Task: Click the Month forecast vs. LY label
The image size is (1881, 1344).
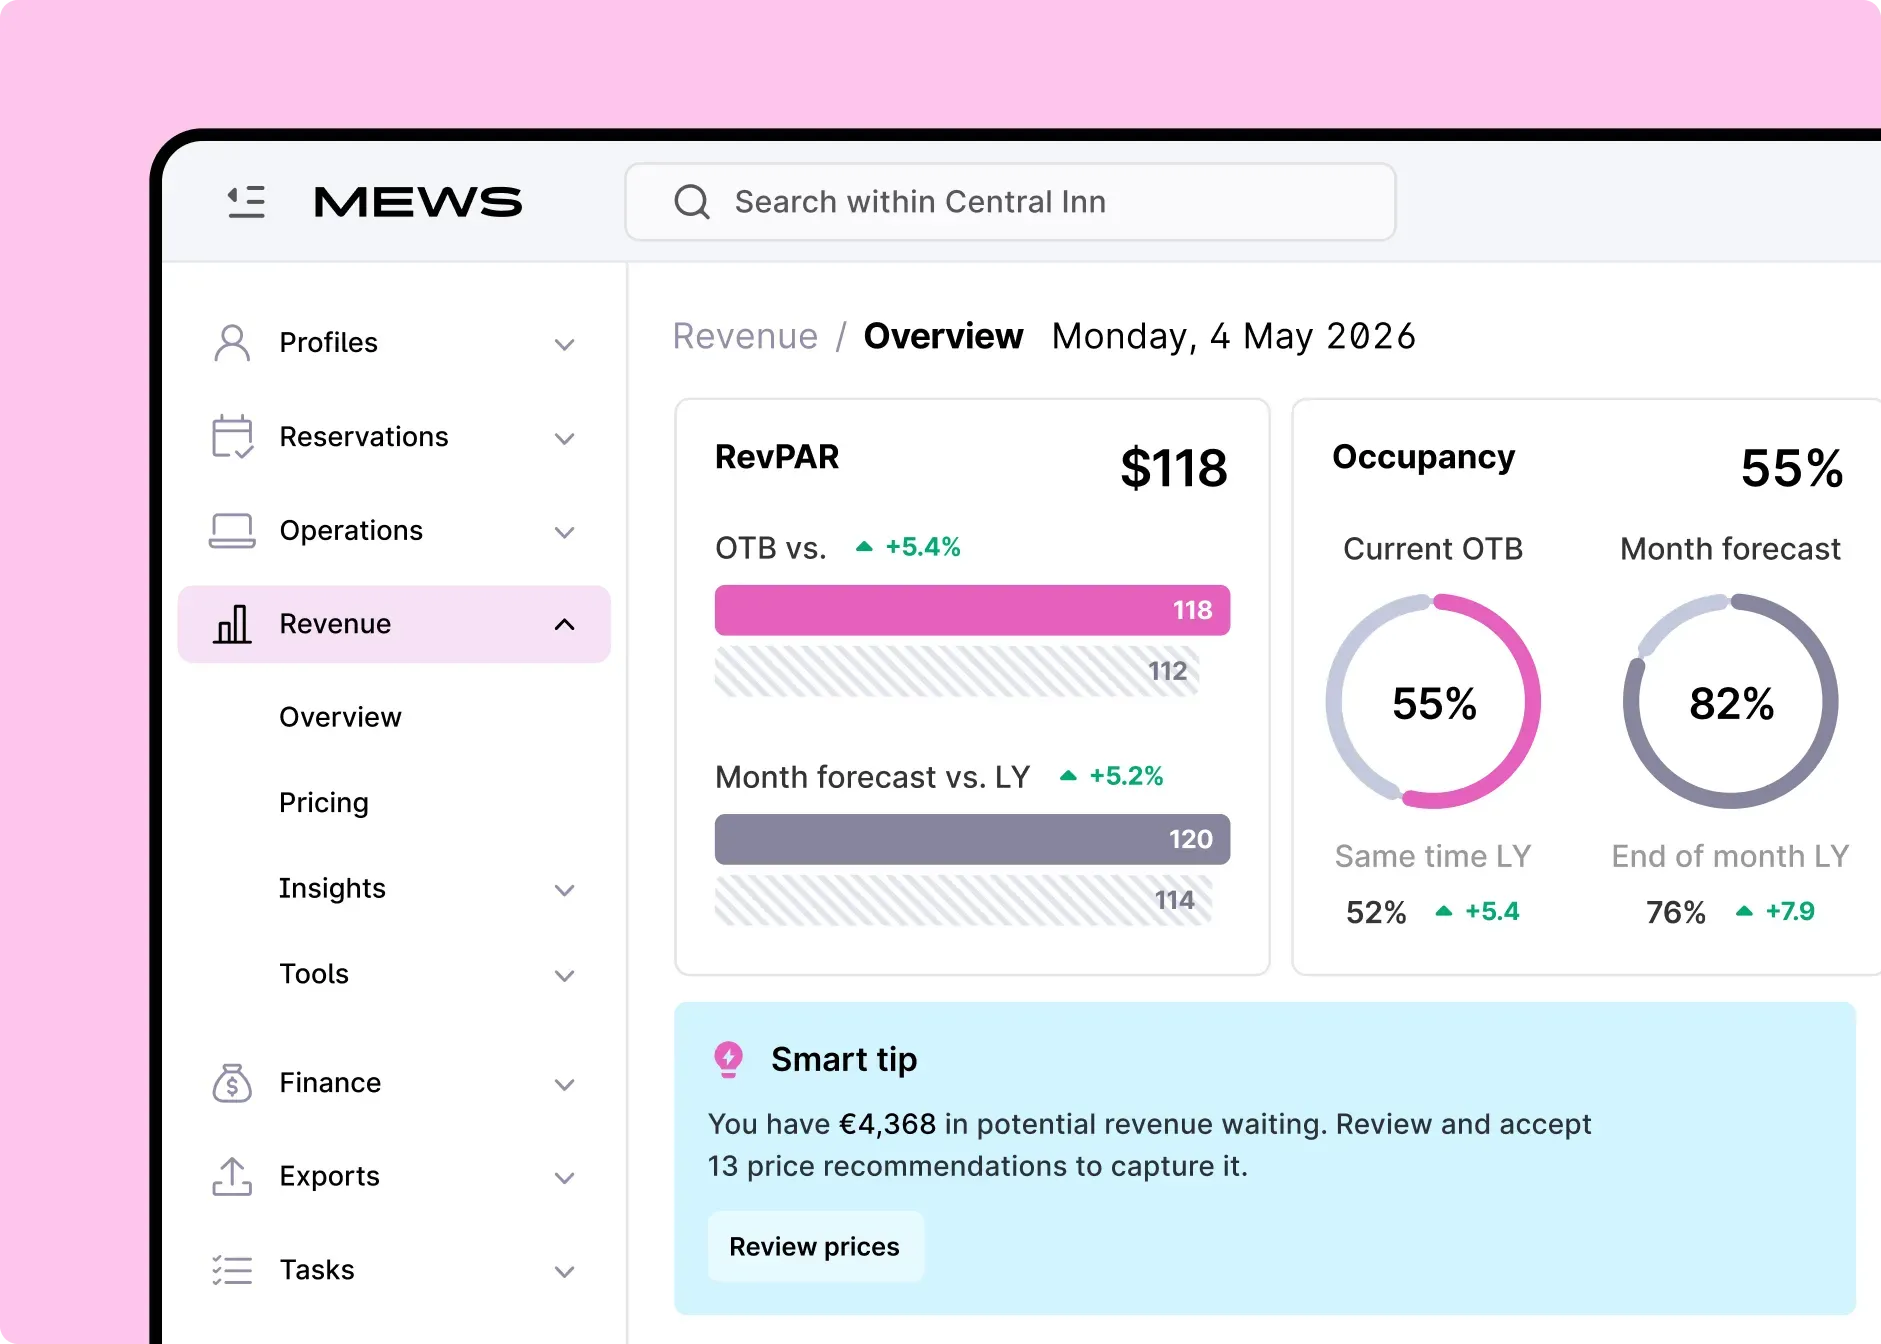Action: pos(873,777)
